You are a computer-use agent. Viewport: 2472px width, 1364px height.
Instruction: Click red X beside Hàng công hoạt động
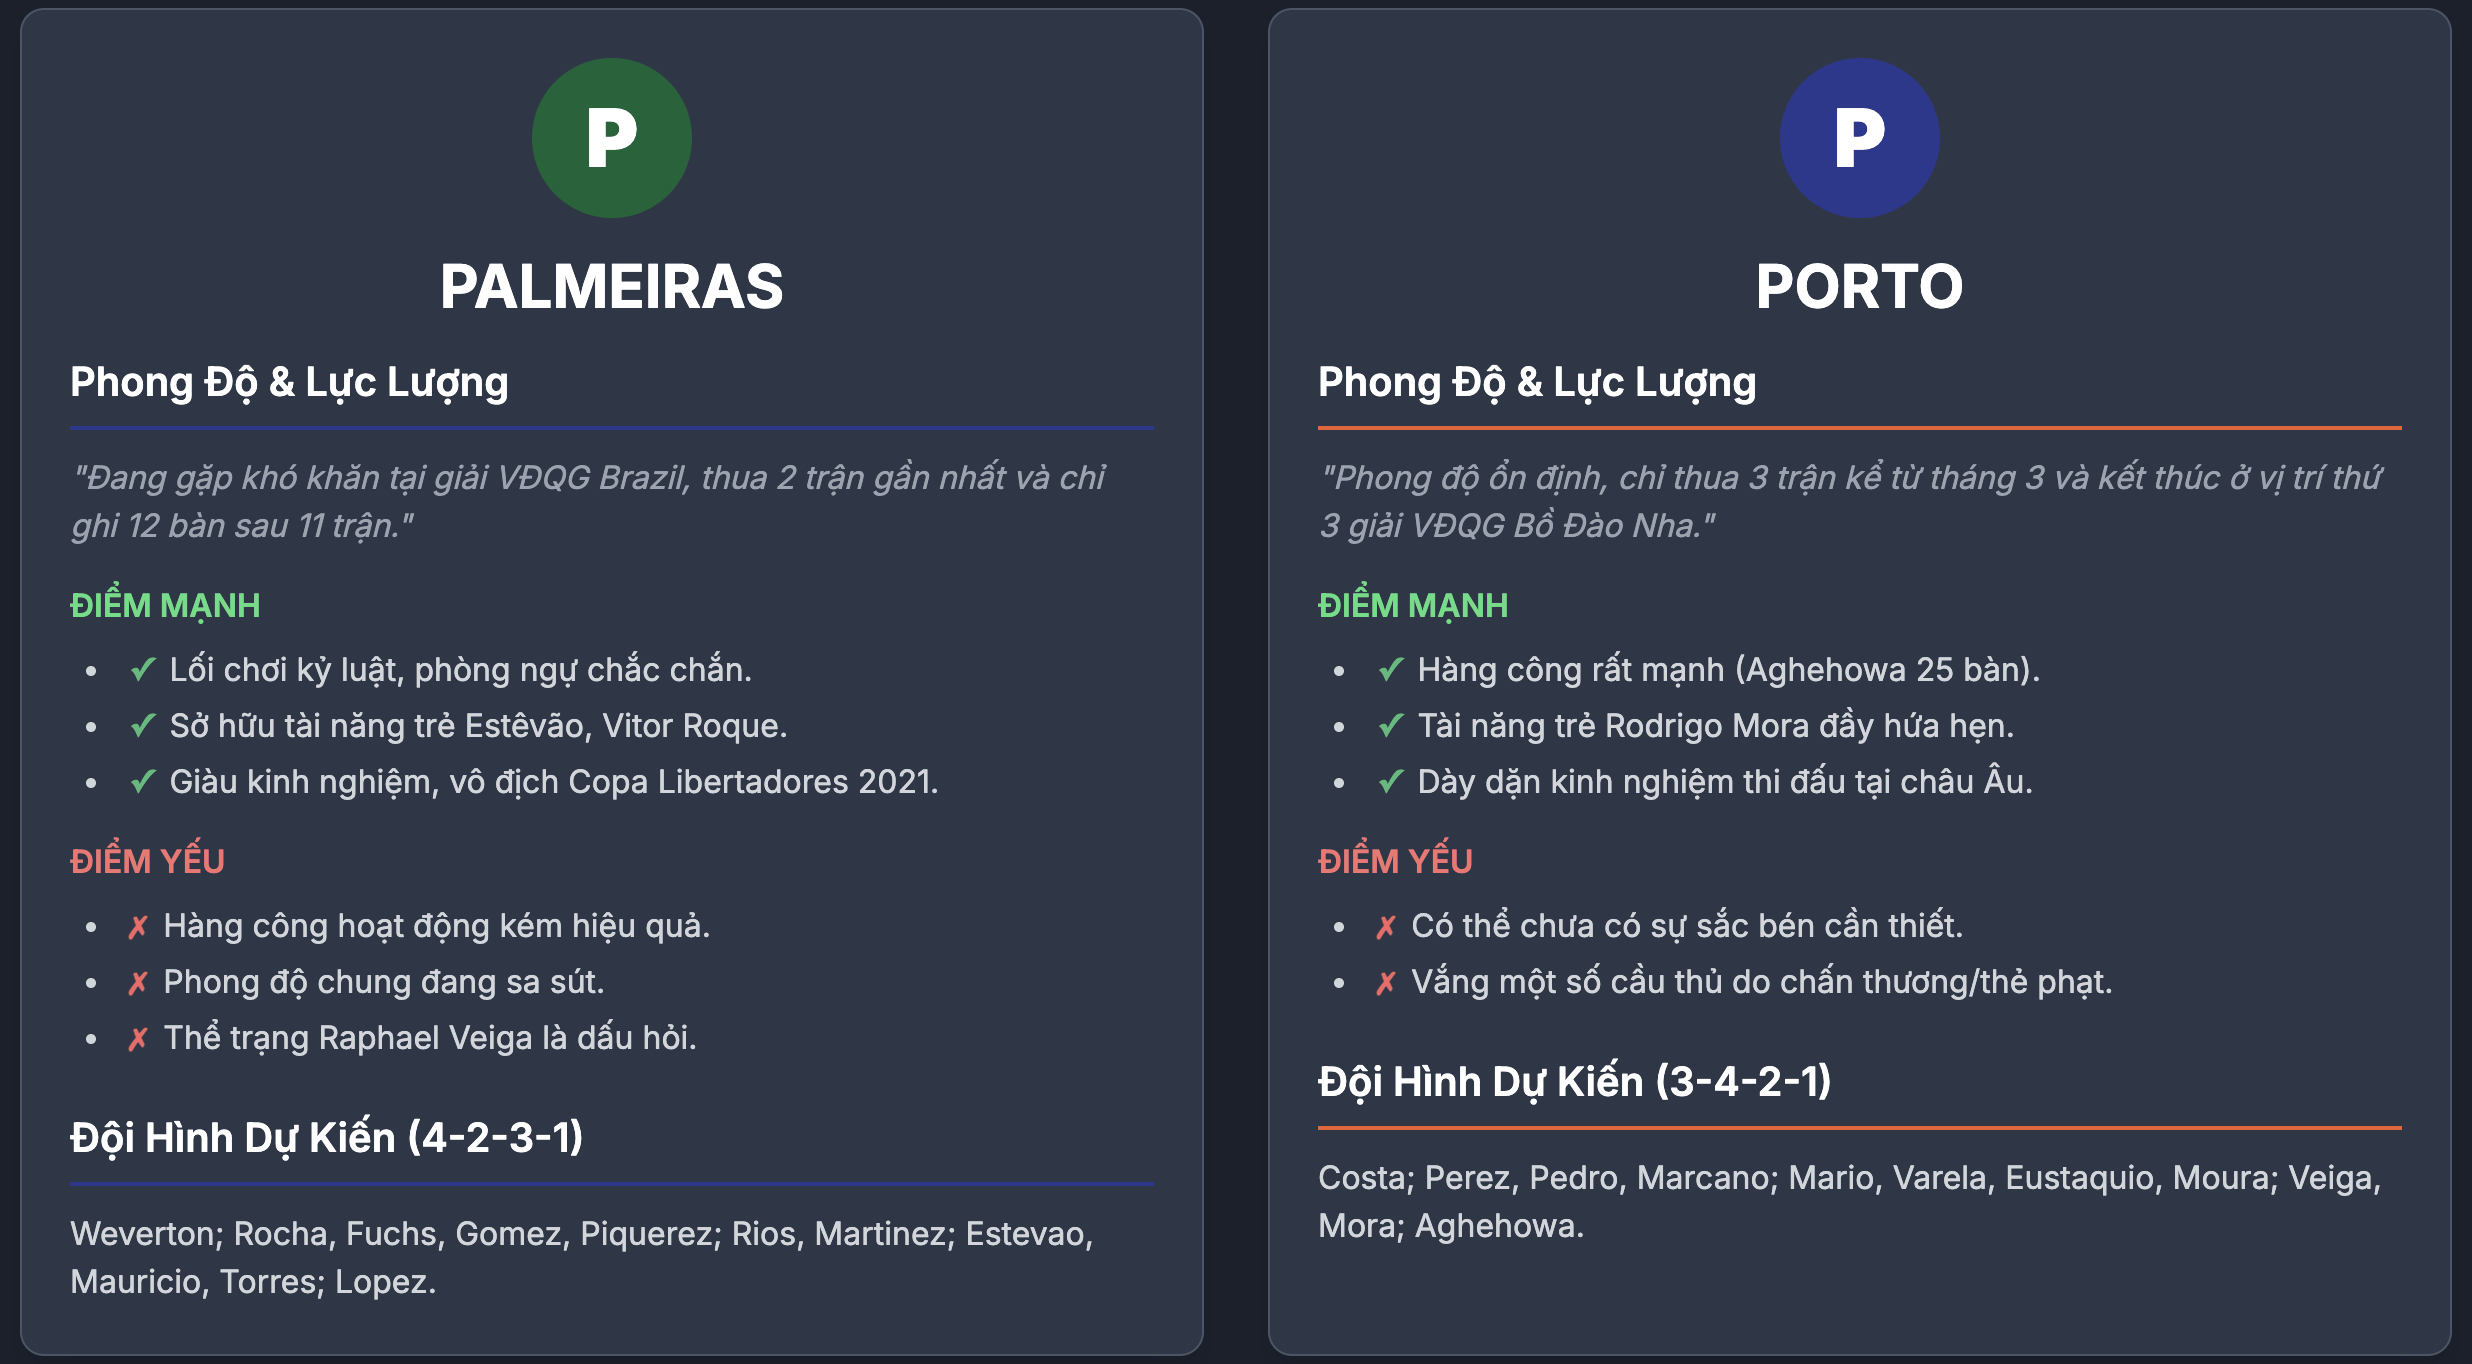point(138,927)
